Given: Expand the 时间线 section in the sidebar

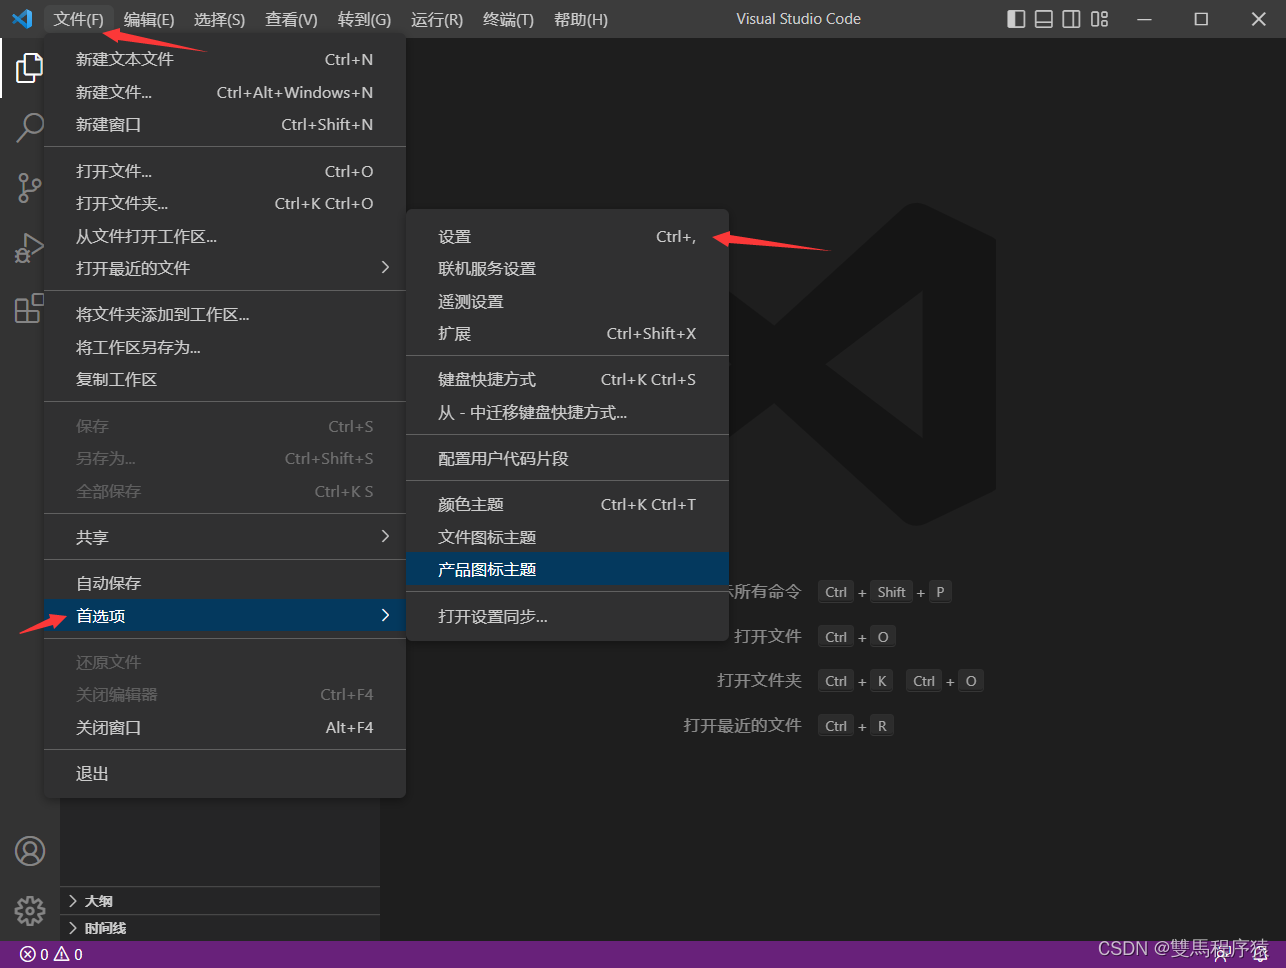Looking at the screenshot, I should 220,928.
